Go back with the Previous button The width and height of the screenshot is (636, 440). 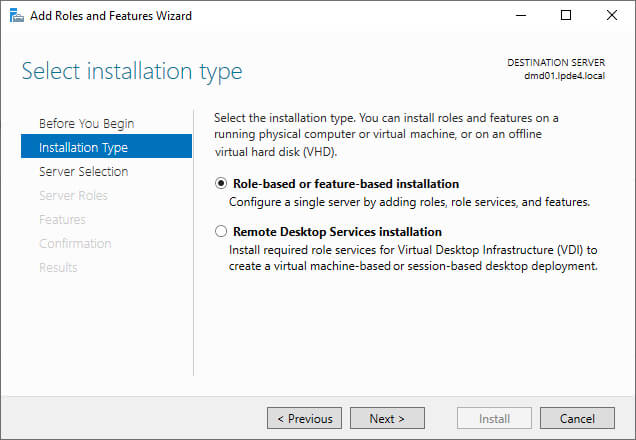click(x=304, y=418)
